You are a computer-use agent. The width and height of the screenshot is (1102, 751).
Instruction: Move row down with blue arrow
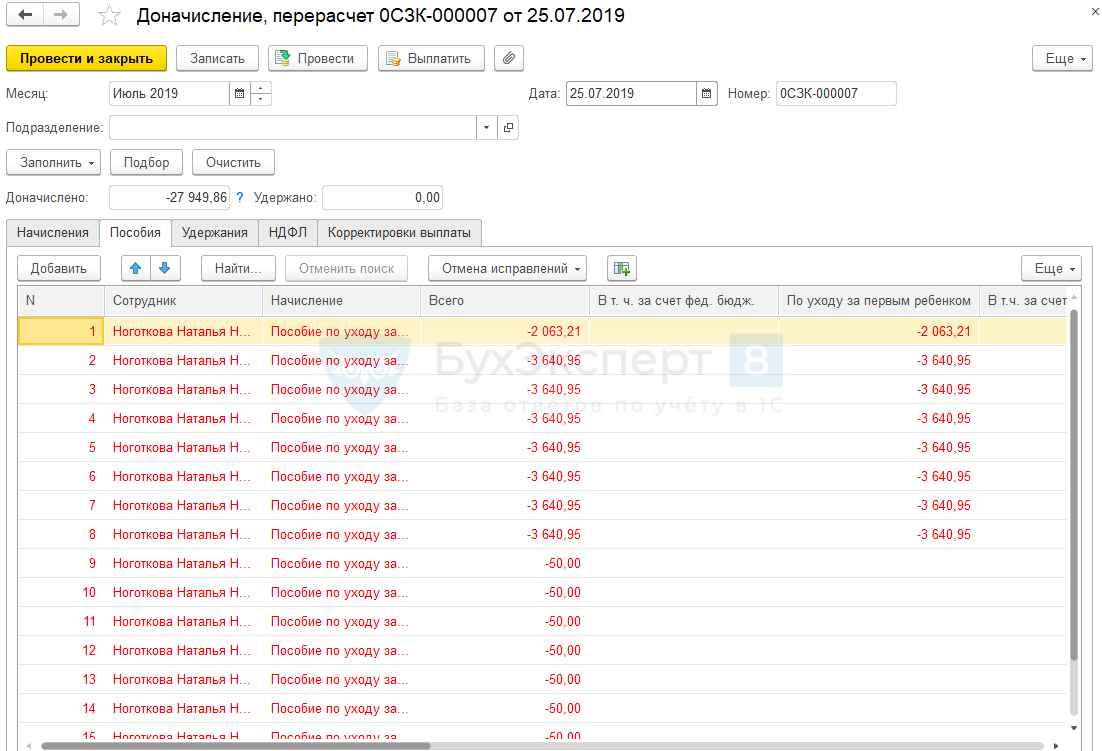coord(165,268)
